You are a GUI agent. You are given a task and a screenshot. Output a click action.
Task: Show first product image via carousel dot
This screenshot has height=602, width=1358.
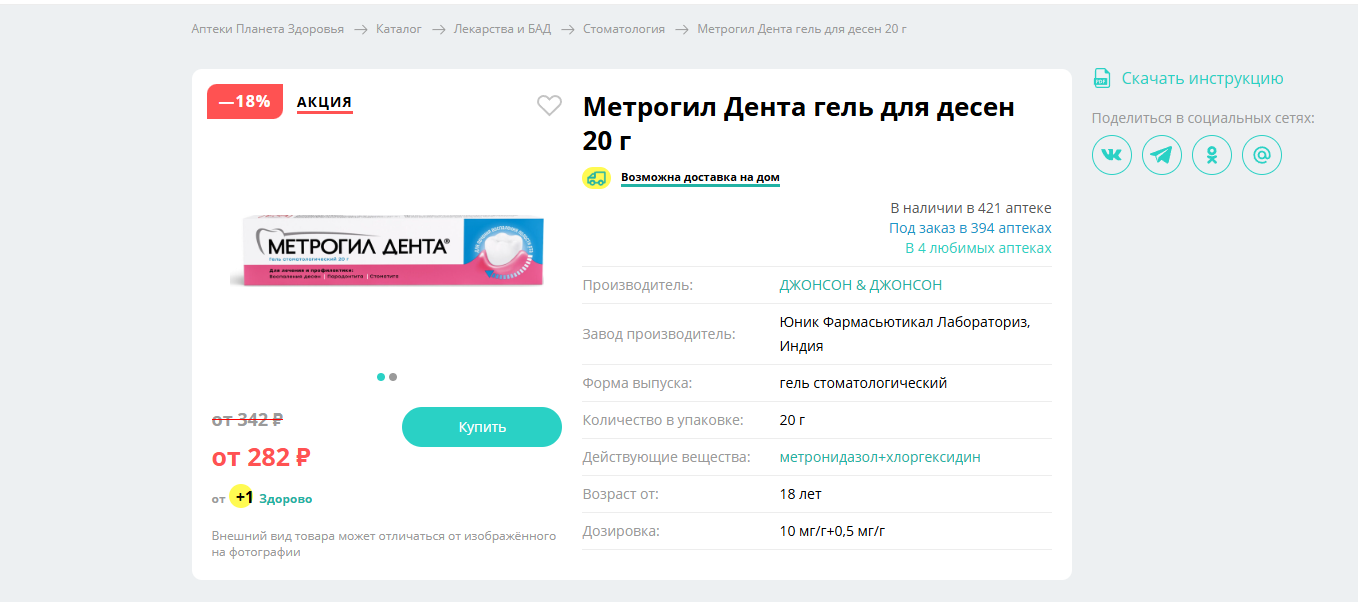pyautogui.click(x=381, y=377)
